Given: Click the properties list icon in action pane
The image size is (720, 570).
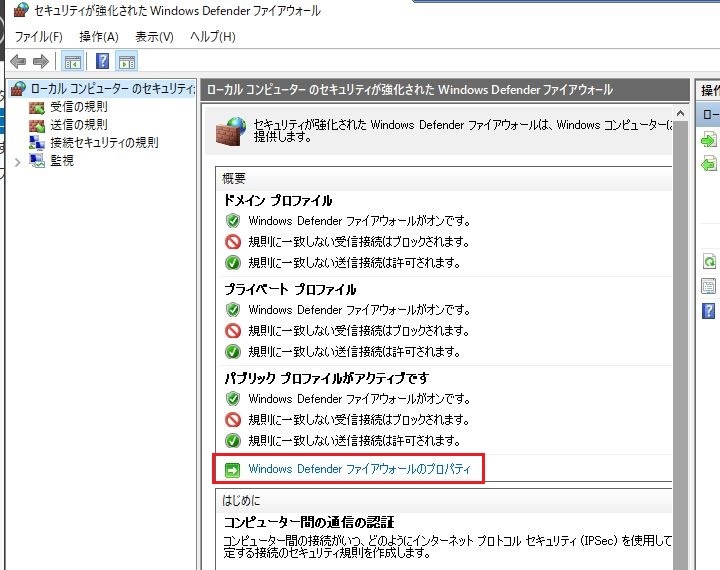Looking at the screenshot, I should [x=709, y=286].
